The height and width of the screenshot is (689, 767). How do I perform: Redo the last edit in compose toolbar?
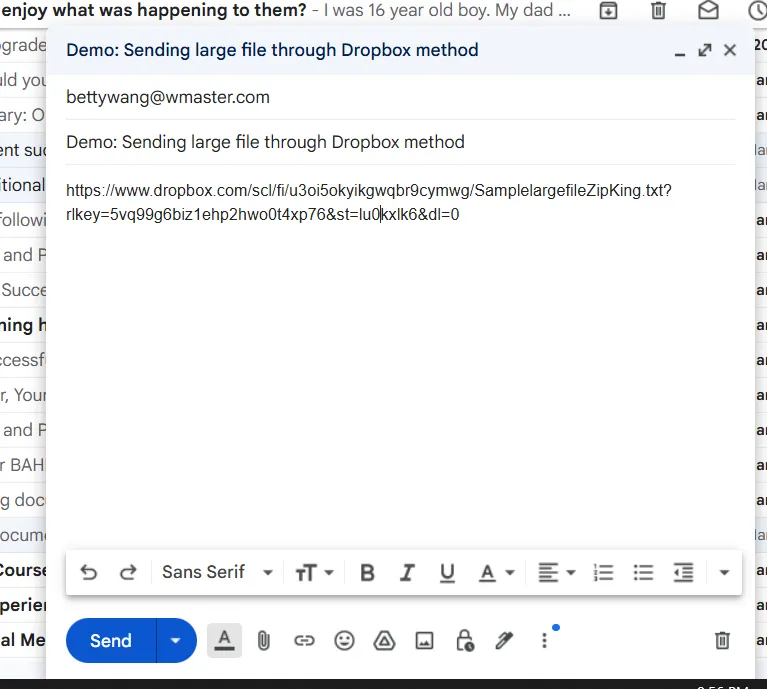click(x=128, y=572)
